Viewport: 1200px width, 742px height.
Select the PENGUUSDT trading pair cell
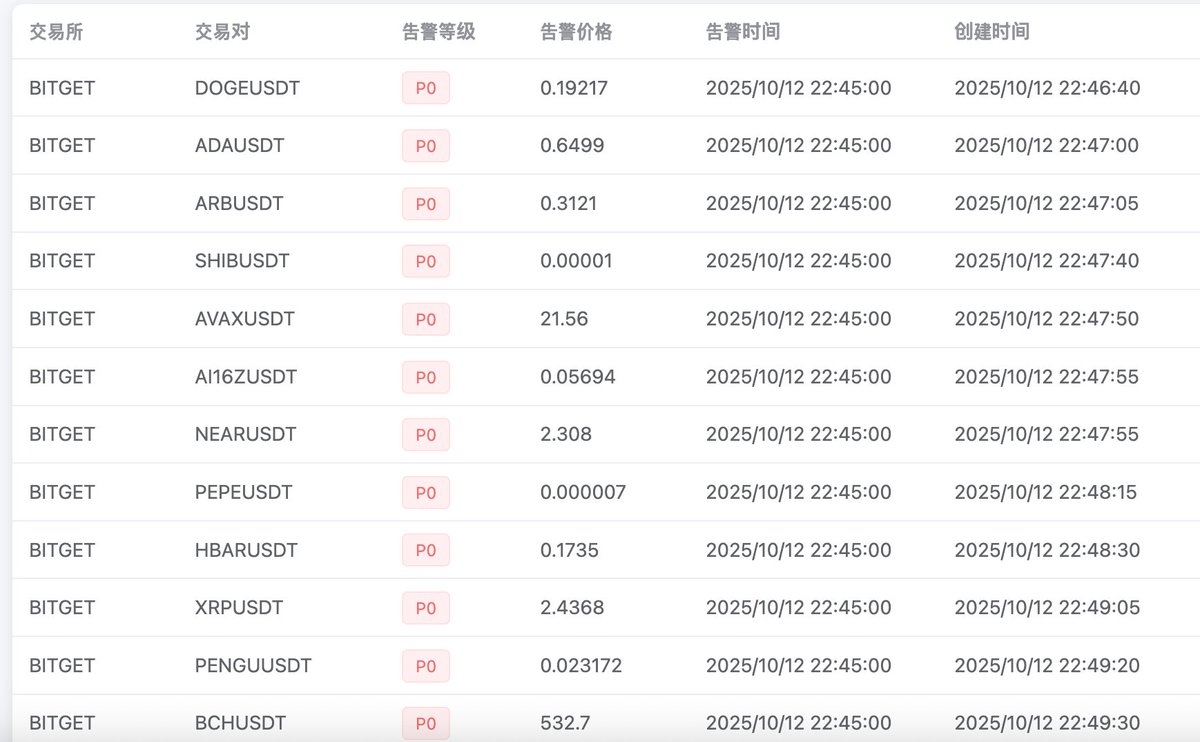pyautogui.click(x=253, y=666)
